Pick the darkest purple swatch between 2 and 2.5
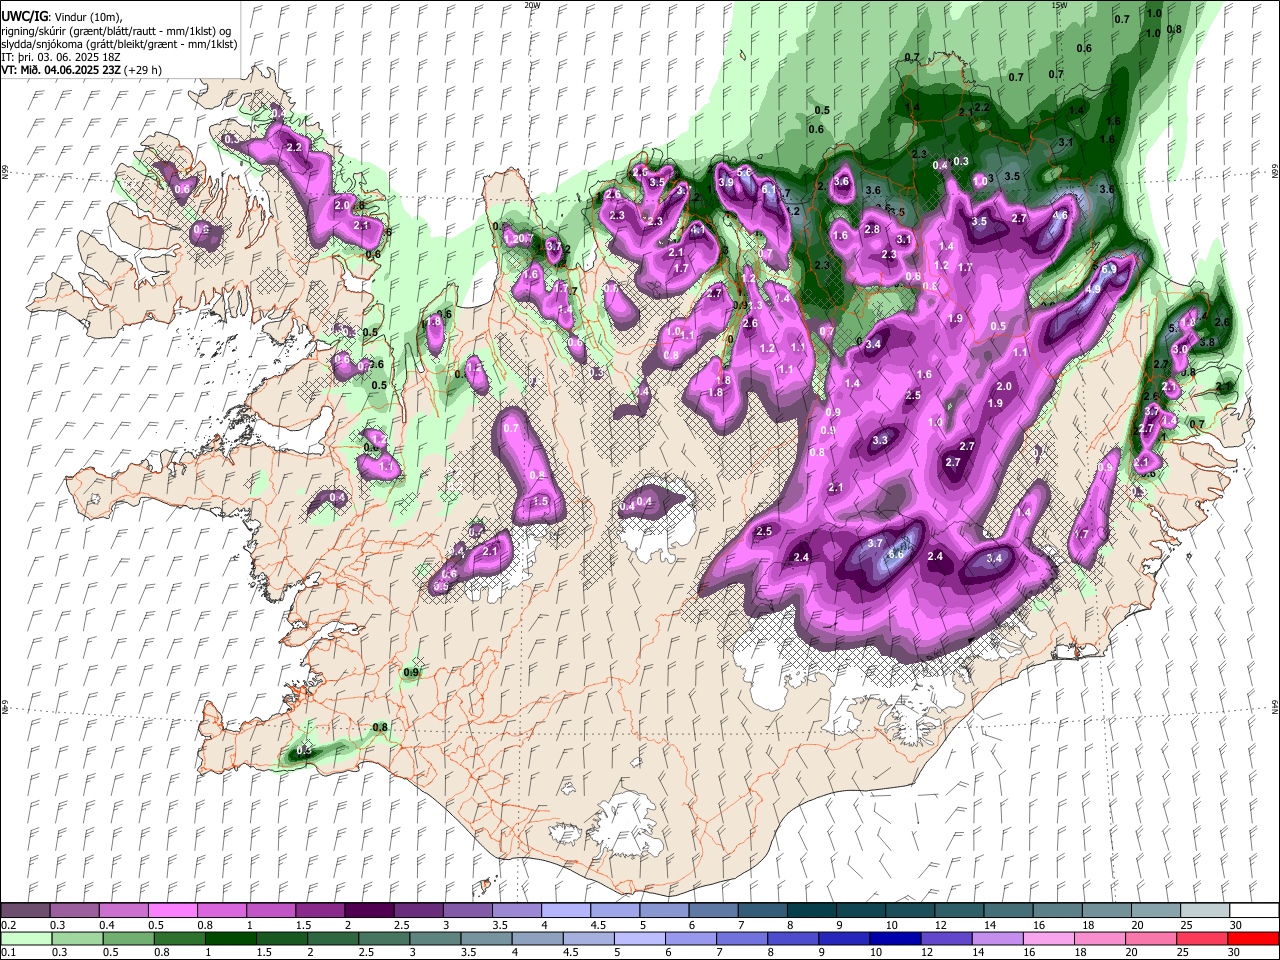Screen dimensions: 1280x960 [x=369, y=911]
